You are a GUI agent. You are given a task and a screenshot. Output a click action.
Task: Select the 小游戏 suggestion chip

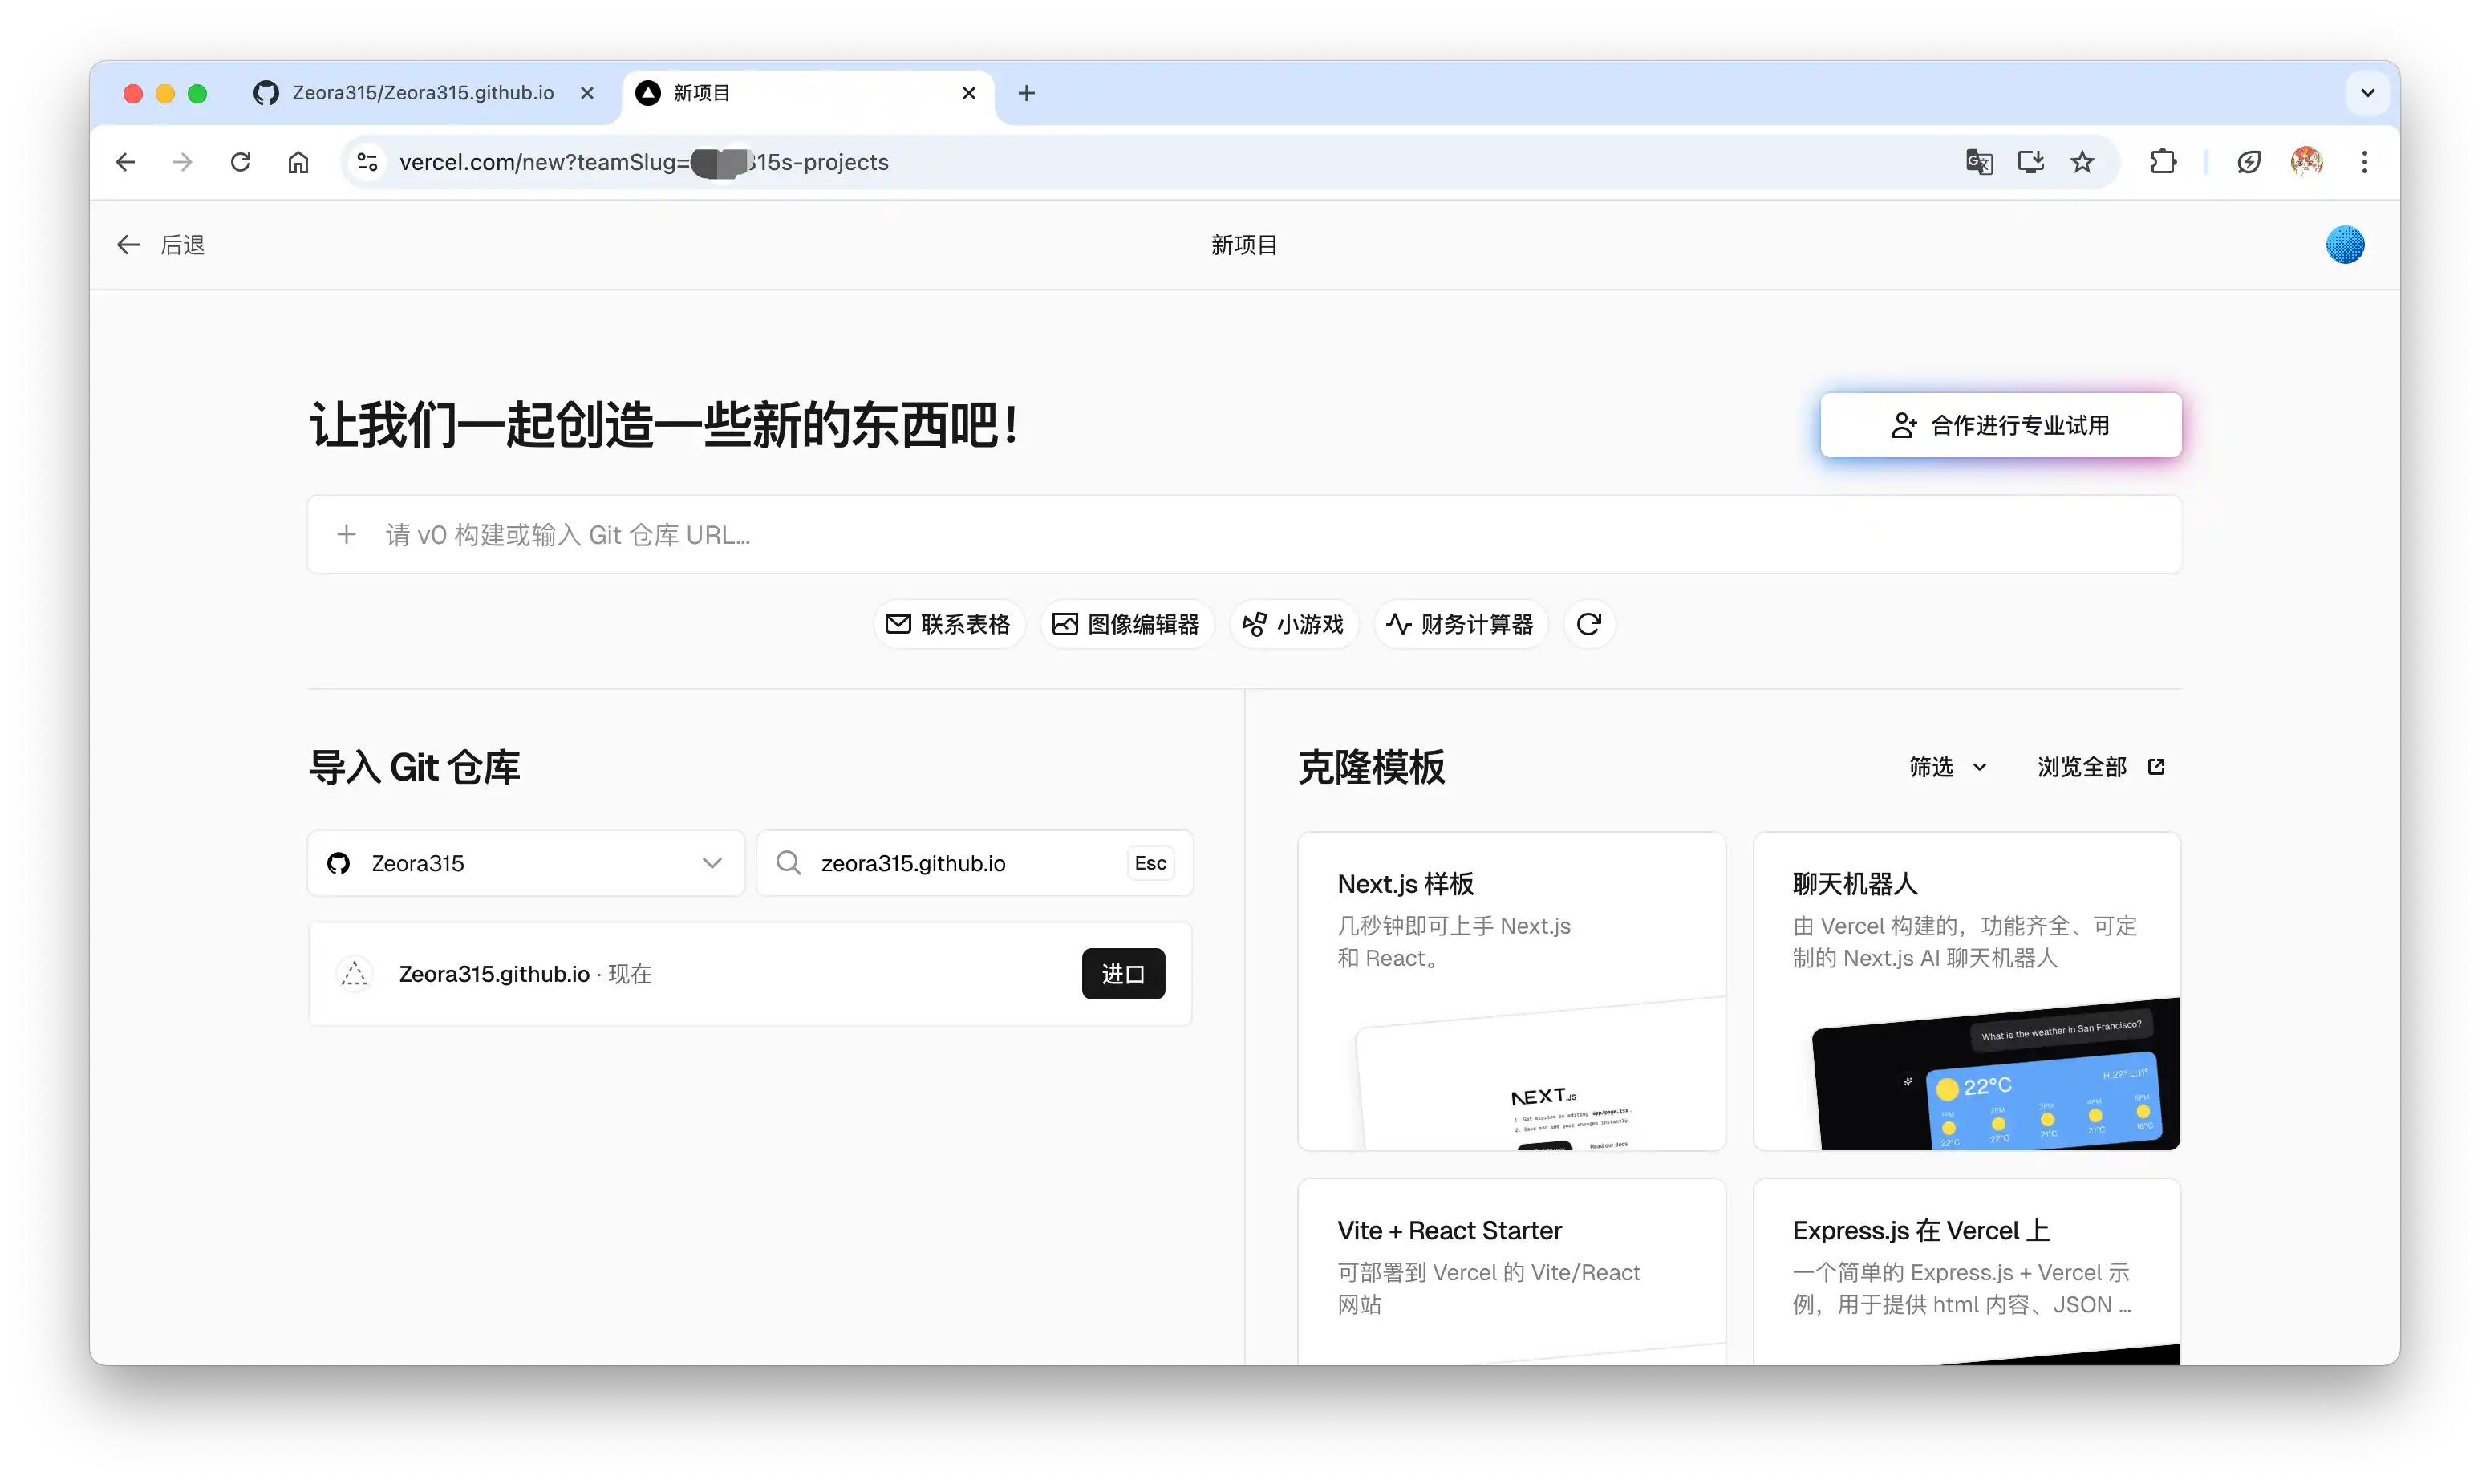point(1293,624)
